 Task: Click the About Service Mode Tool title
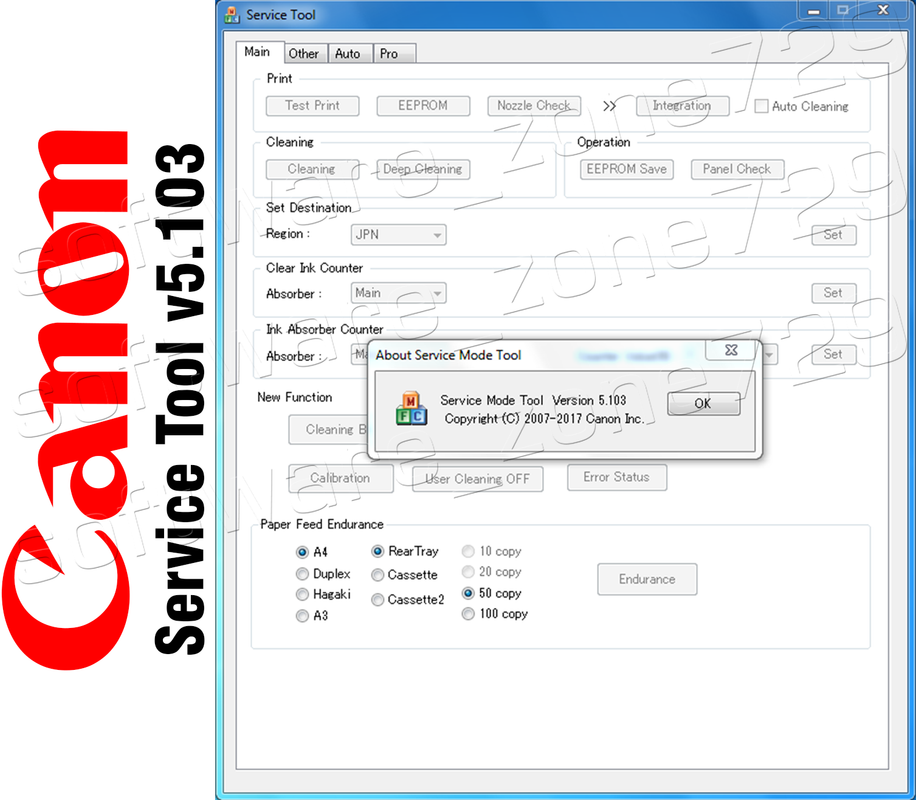tap(448, 355)
